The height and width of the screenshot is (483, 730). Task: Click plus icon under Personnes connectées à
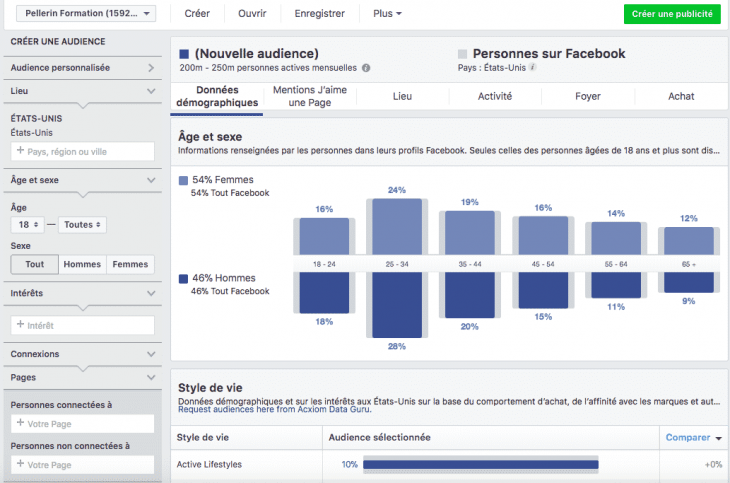(21, 423)
